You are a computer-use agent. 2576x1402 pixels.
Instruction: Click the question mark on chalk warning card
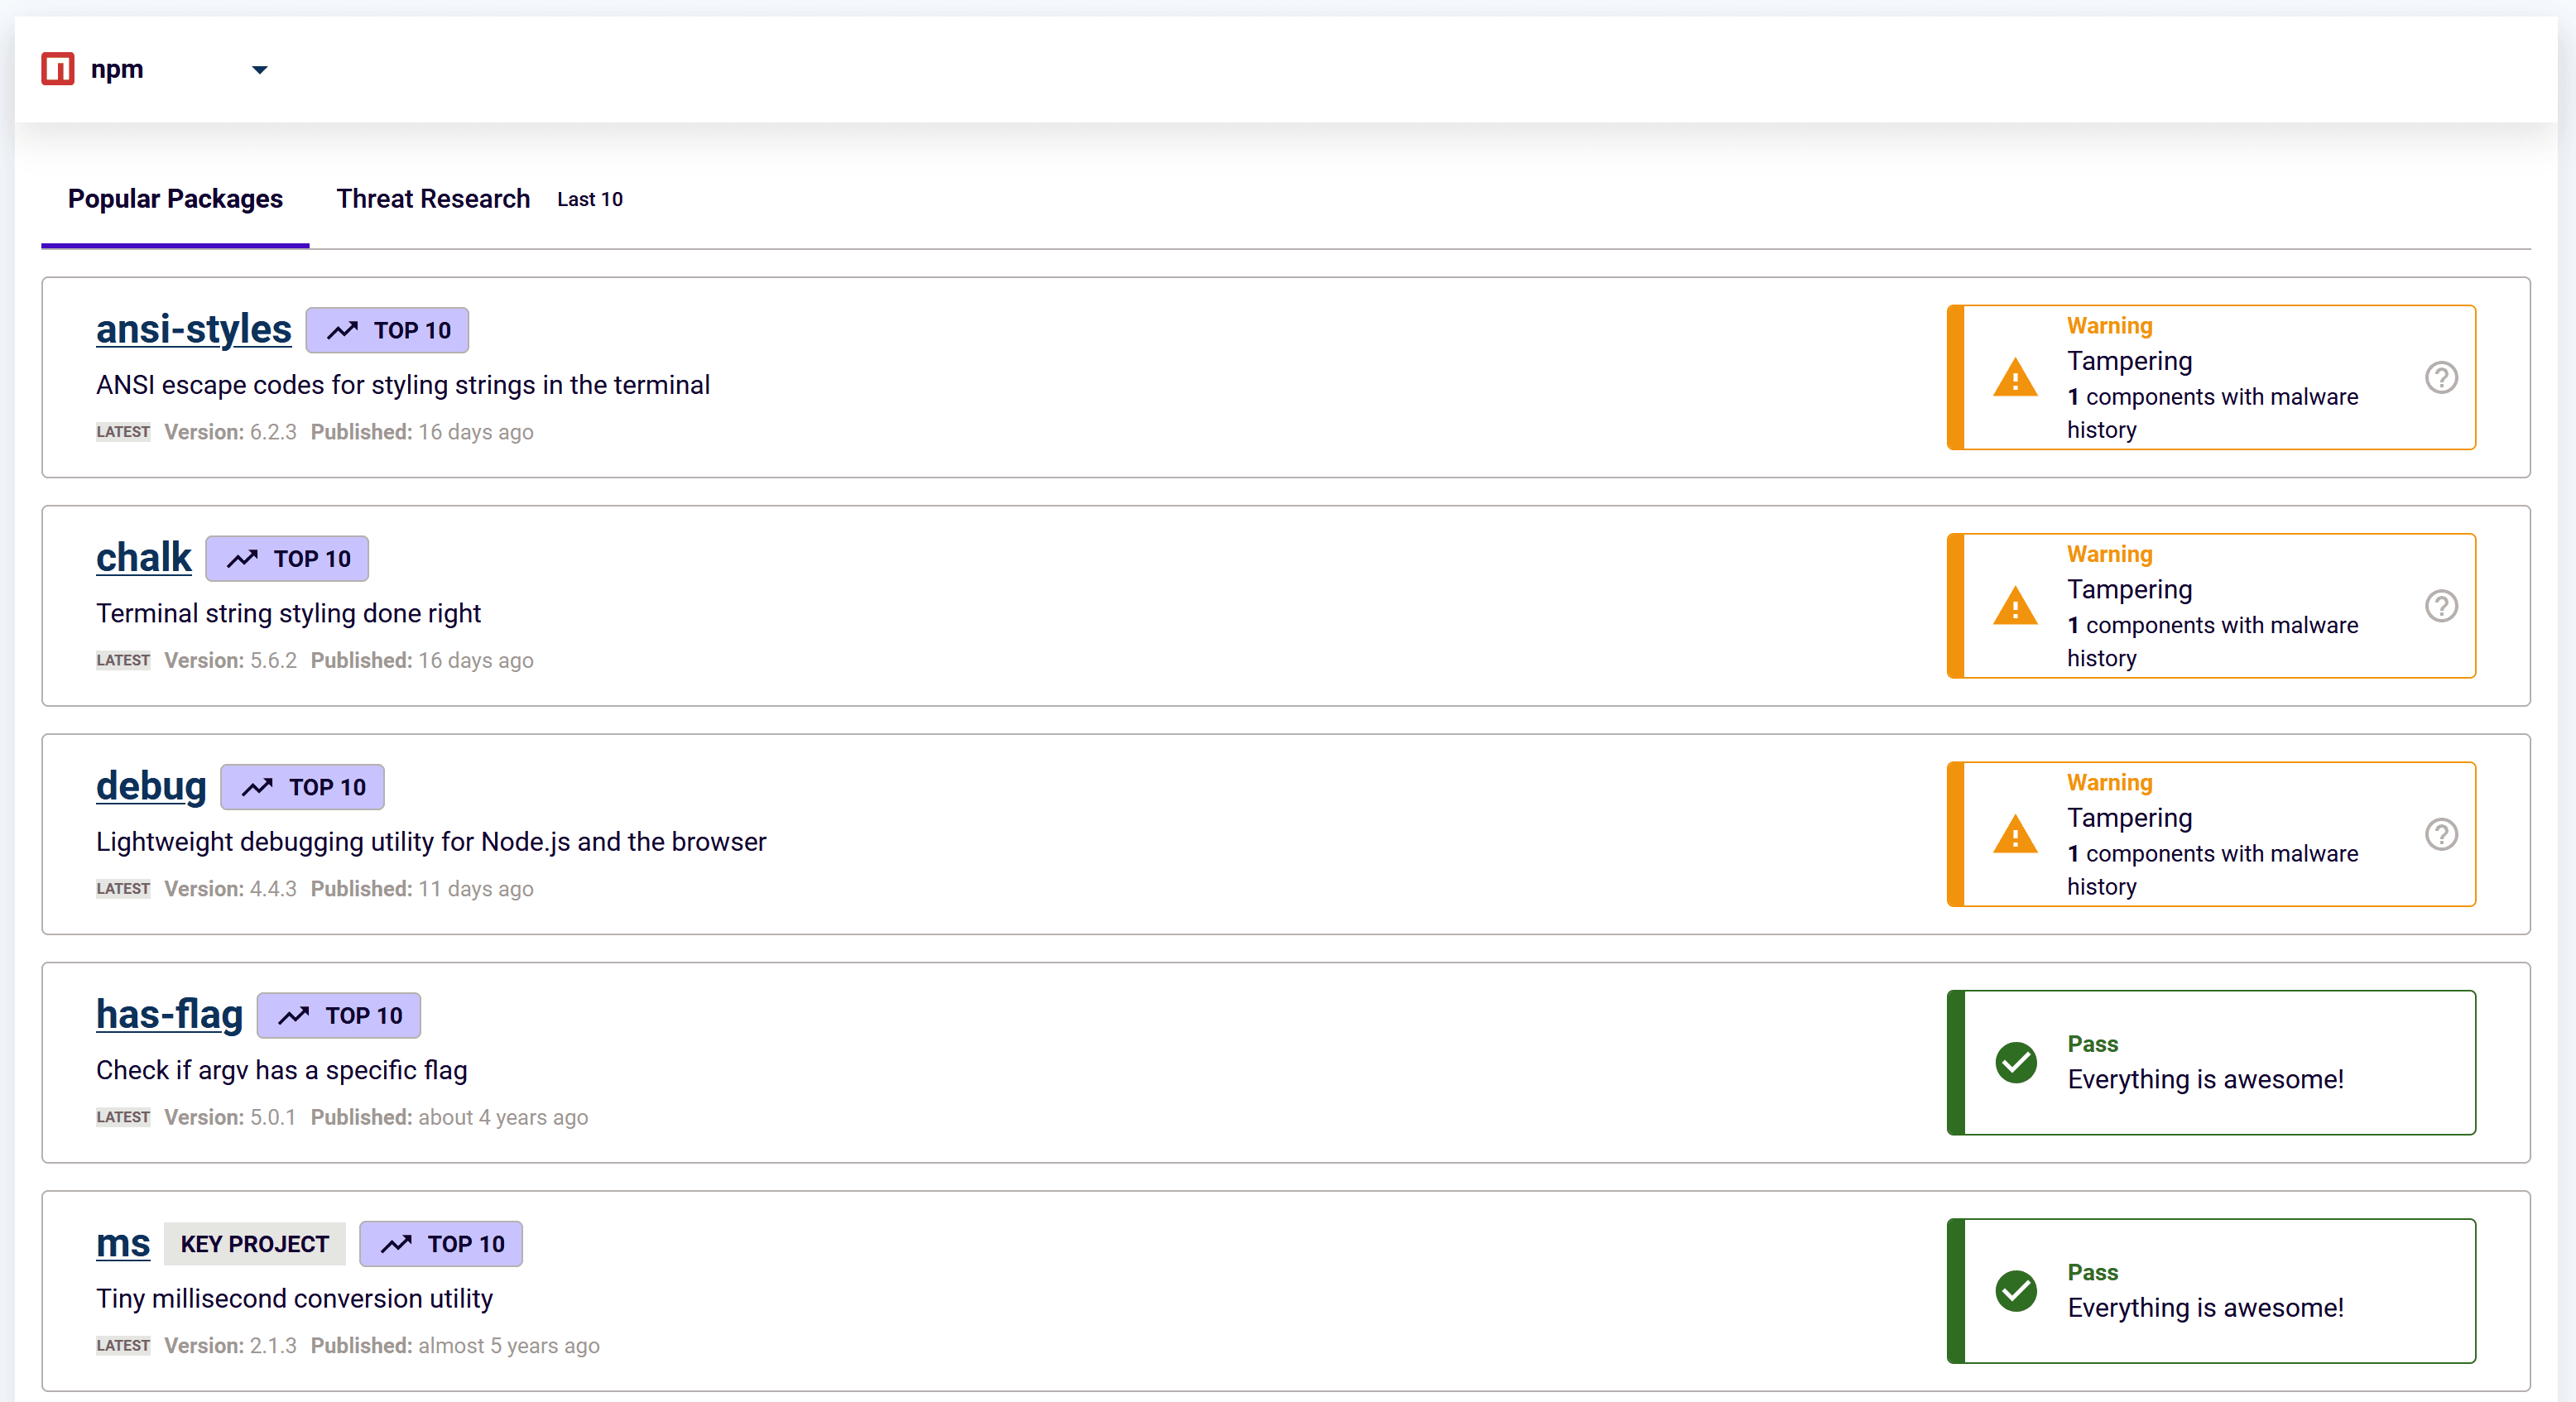[x=2441, y=606]
